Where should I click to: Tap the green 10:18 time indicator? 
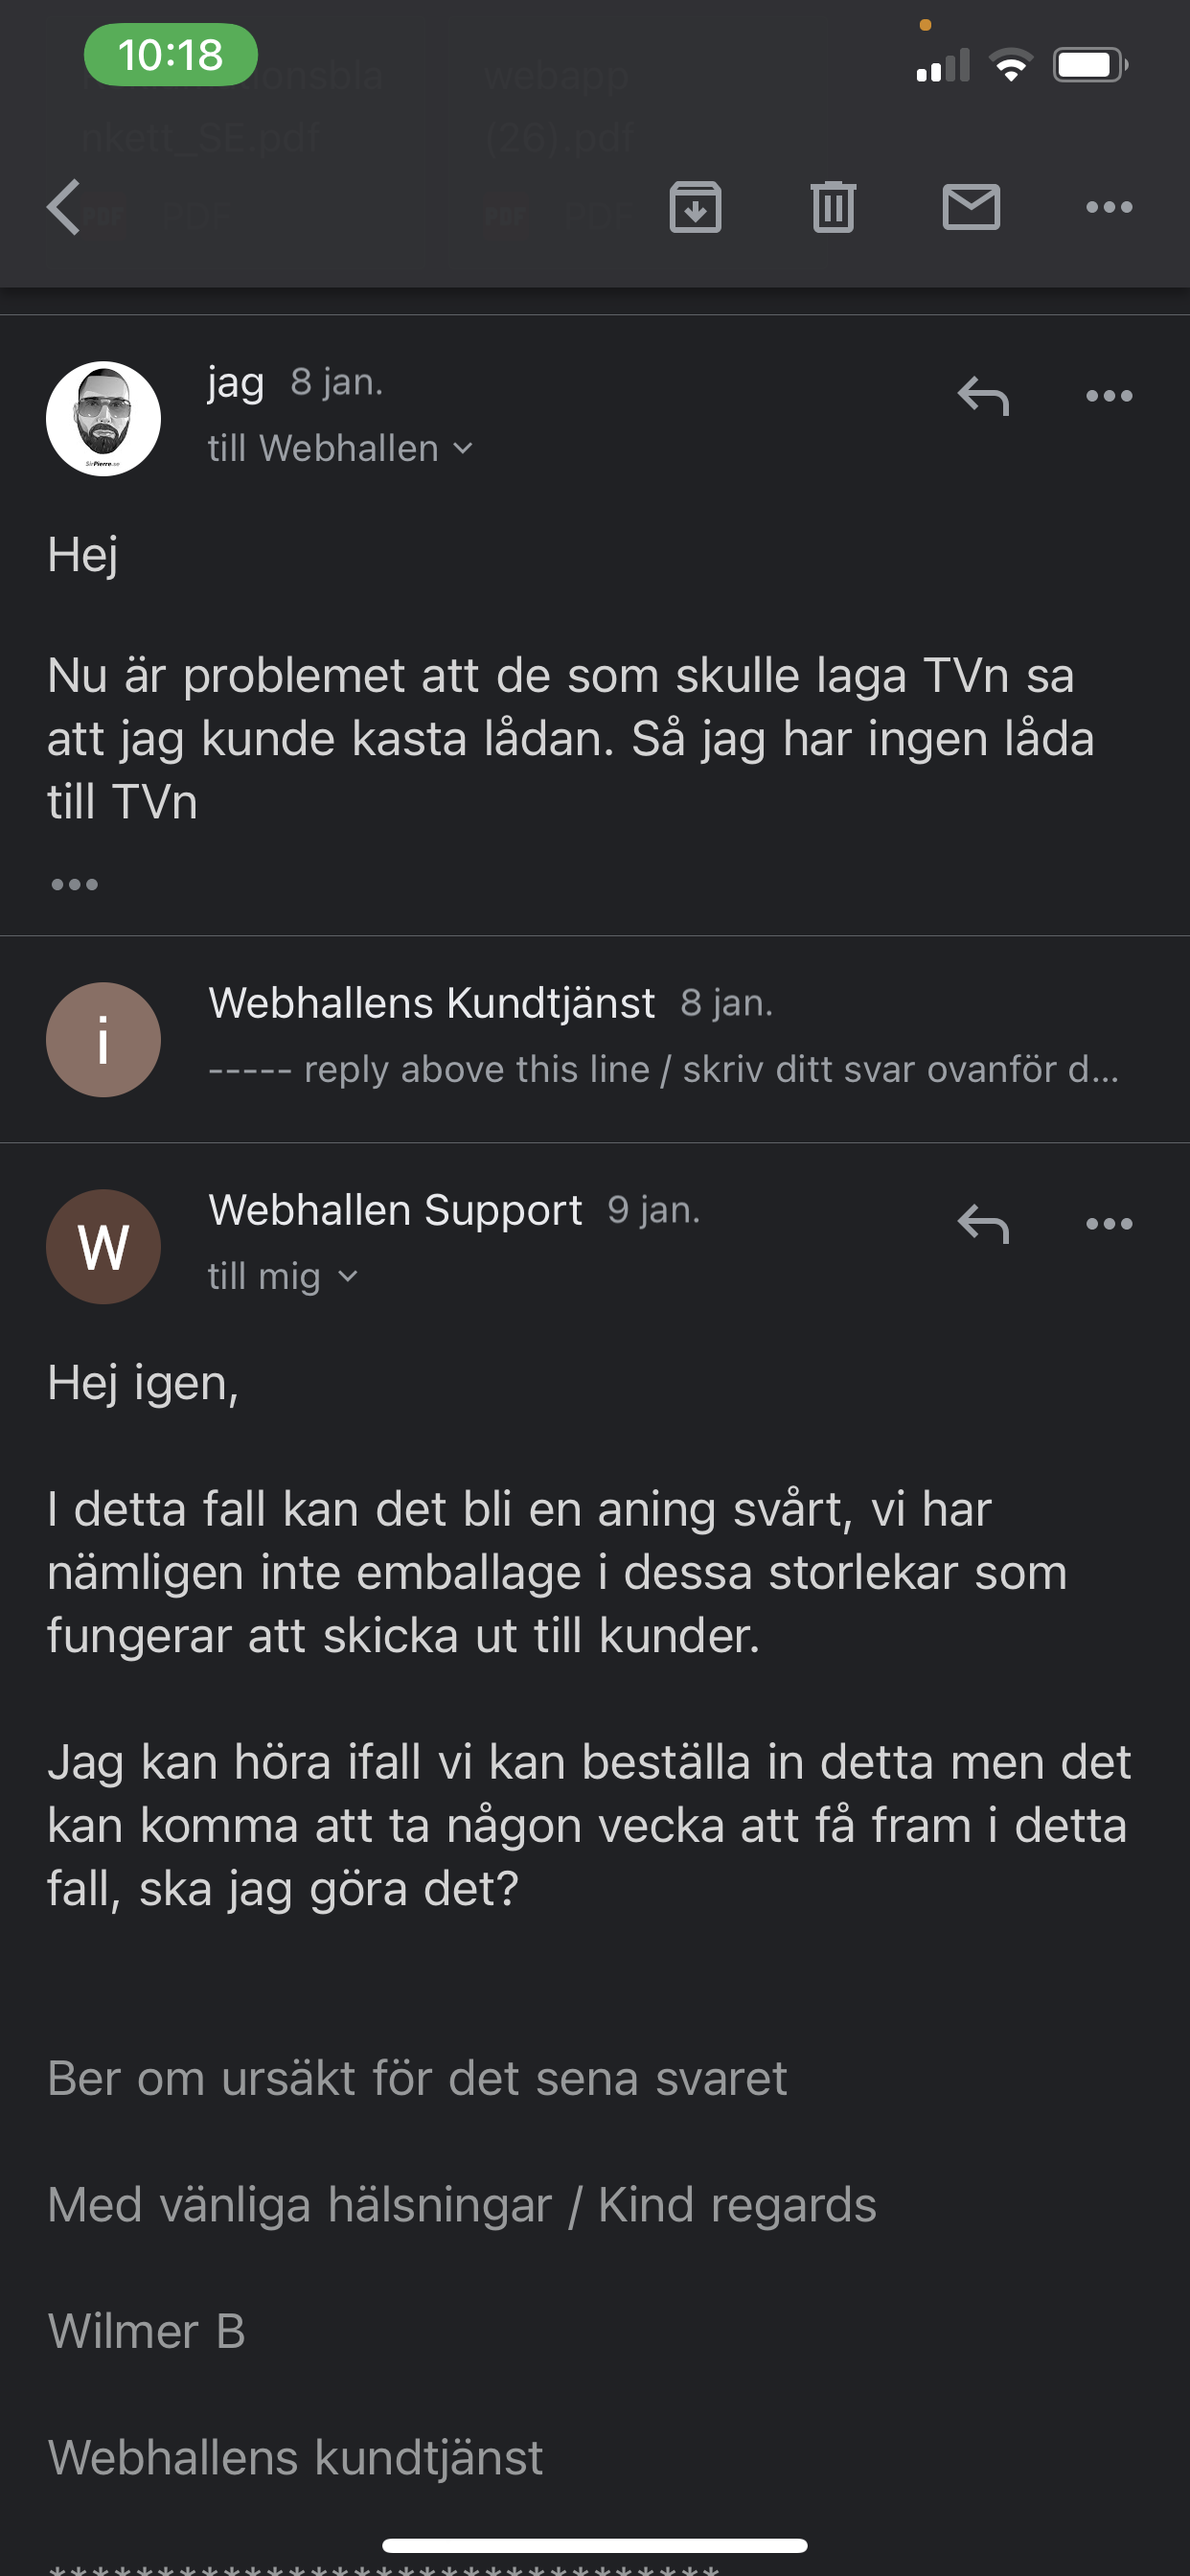click(171, 55)
